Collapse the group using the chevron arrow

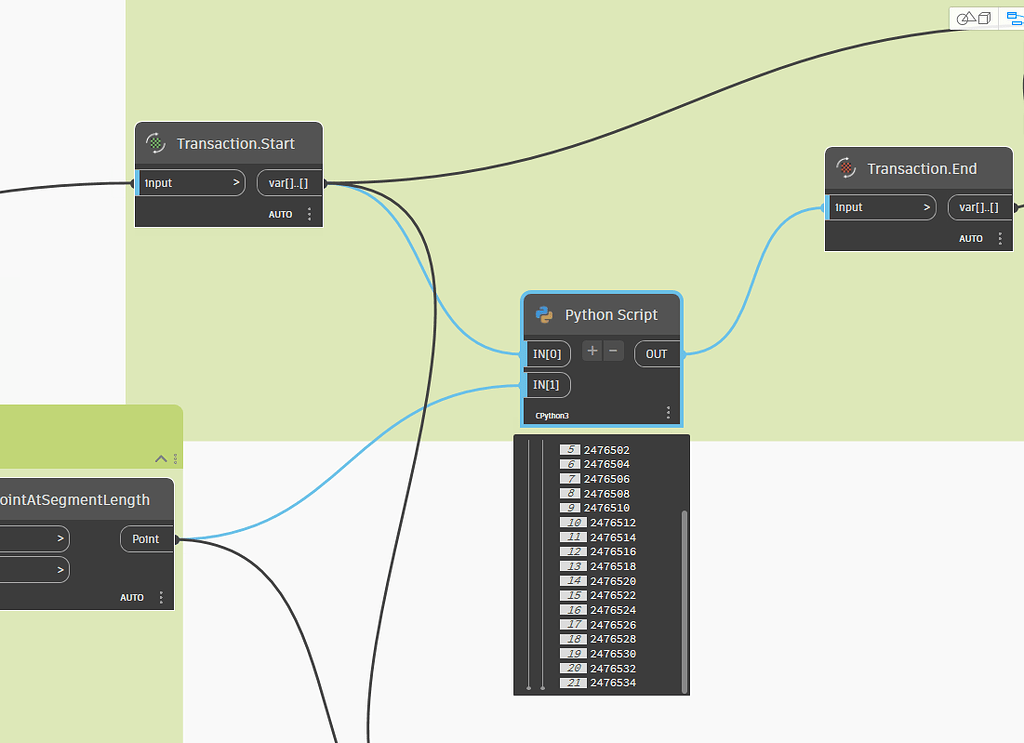(x=161, y=458)
